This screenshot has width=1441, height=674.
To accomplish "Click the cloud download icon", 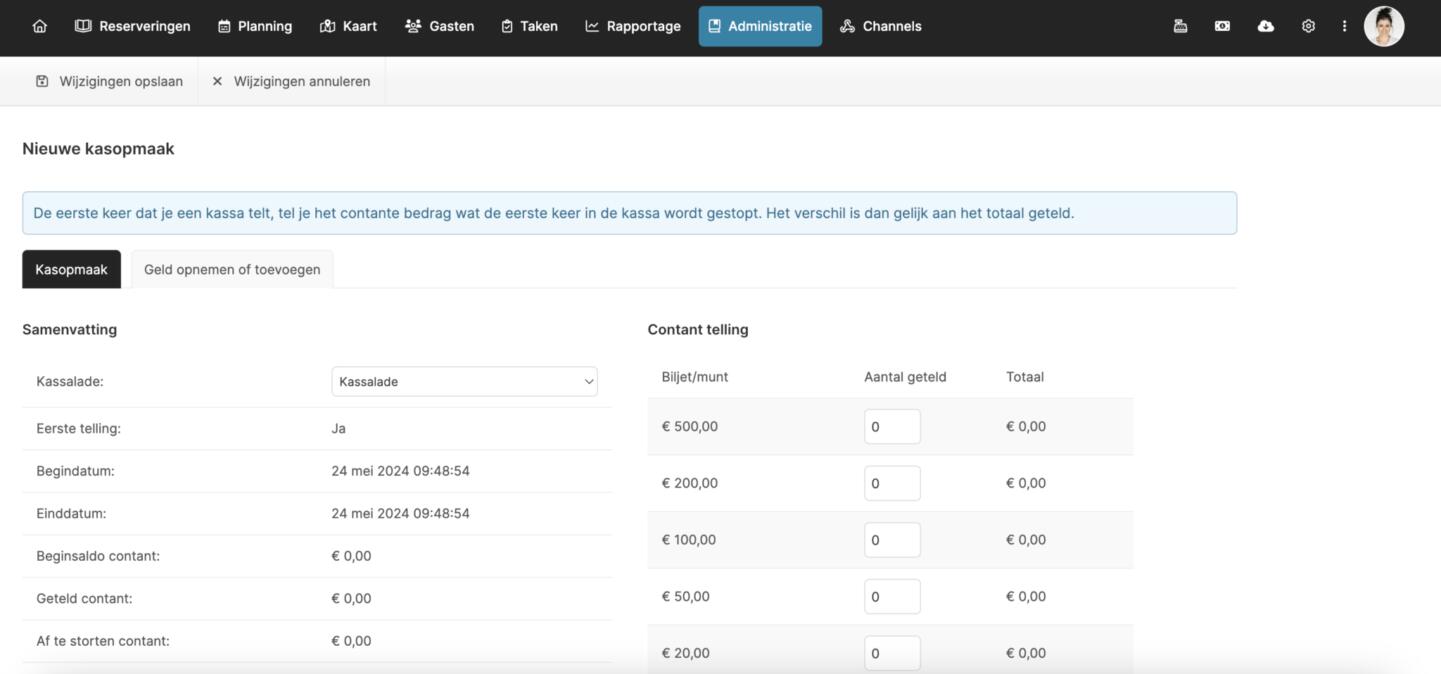I will pyautogui.click(x=1265, y=26).
